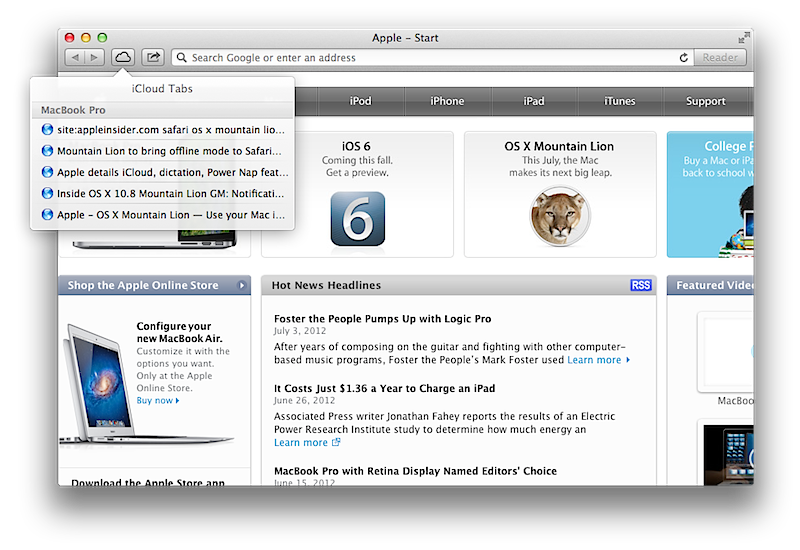Screen dimensions: 800x550
Task: Open MacBook Pro with Retina Display headline
Action: pos(415,471)
